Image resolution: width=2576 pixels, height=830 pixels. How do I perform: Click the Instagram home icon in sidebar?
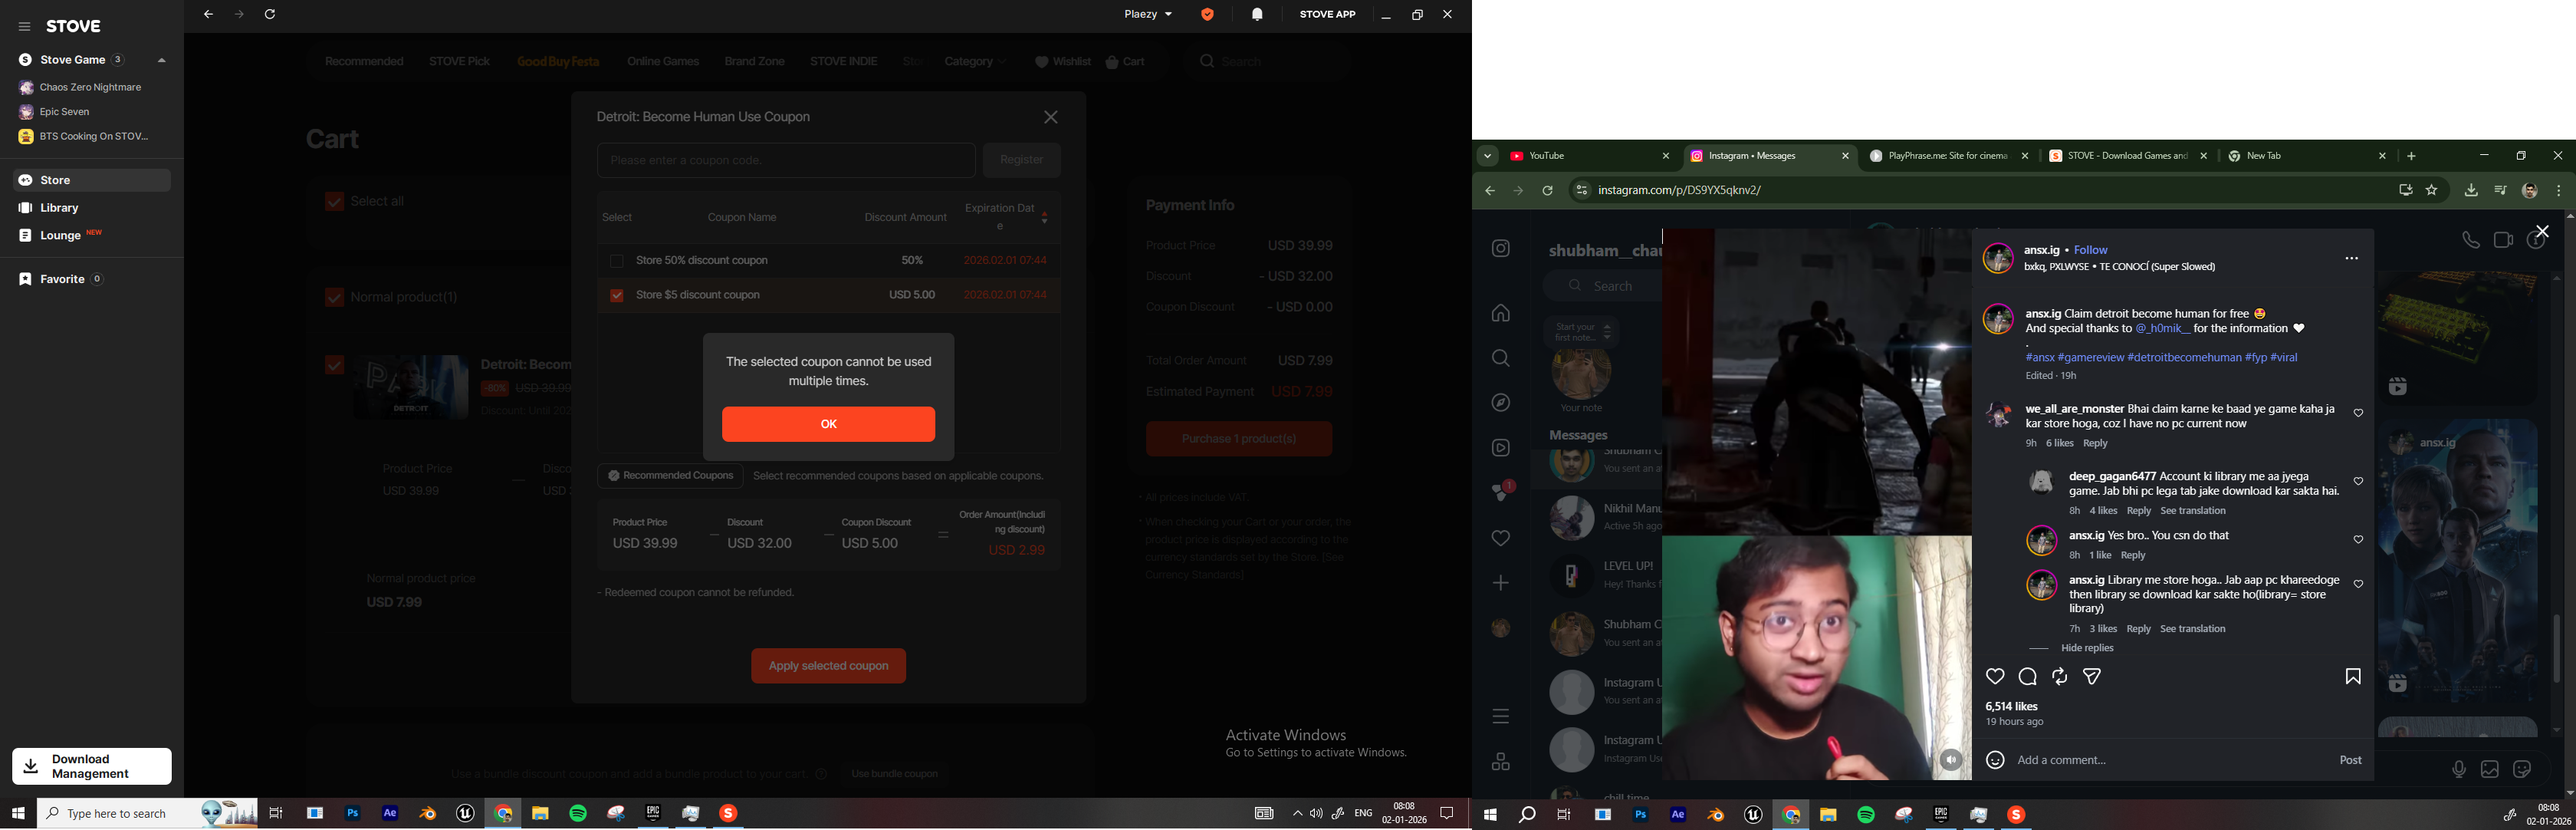1500,313
